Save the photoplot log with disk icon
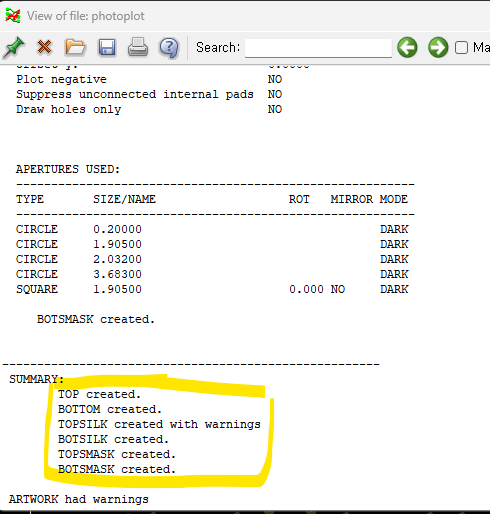The width and height of the screenshot is (490, 514). click(107, 47)
